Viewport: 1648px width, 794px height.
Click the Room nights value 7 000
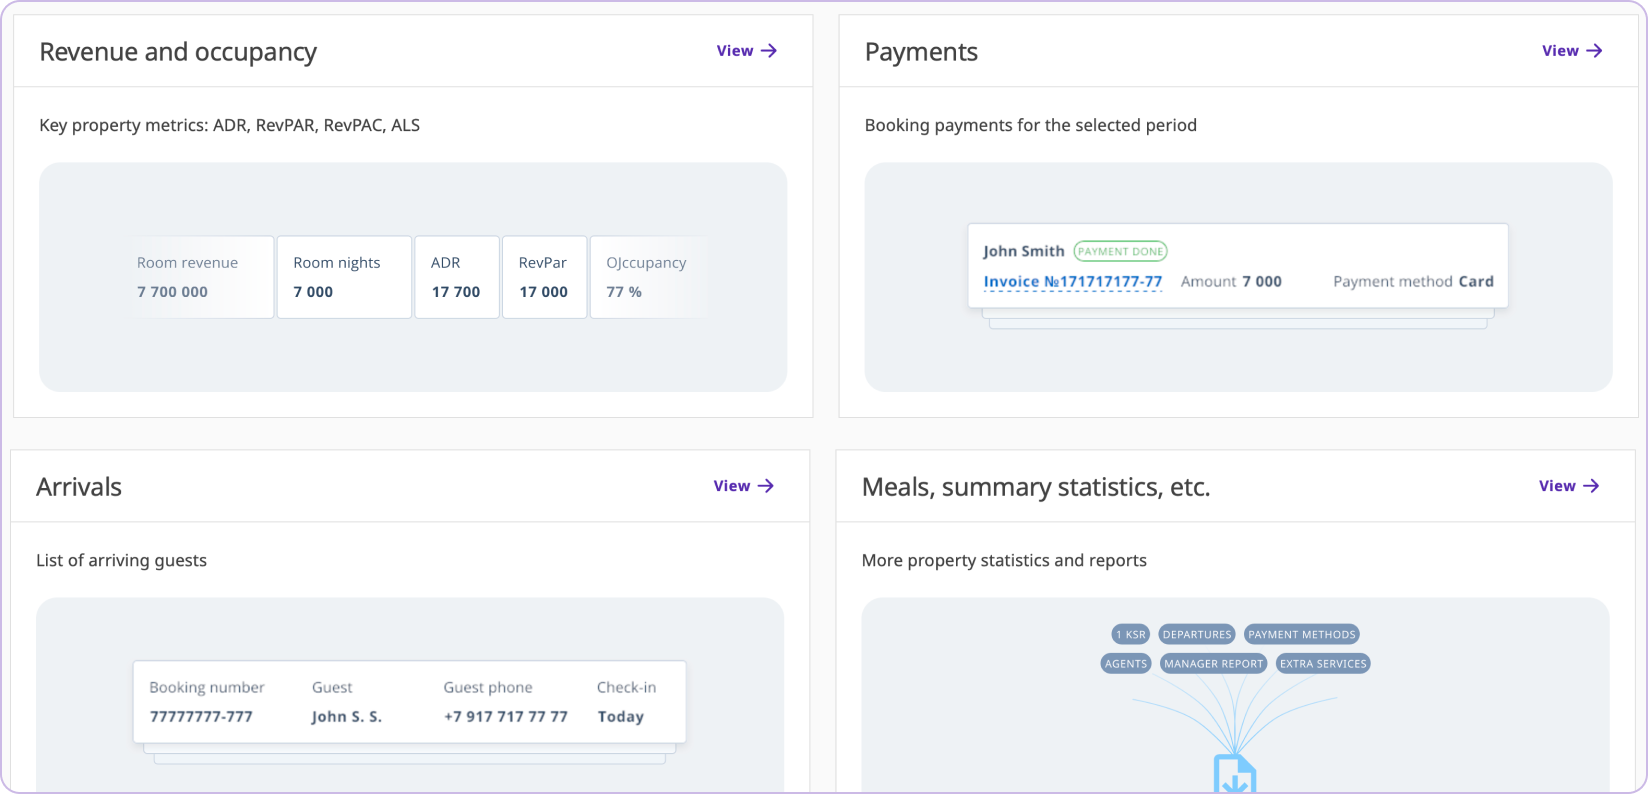click(313, 292)
